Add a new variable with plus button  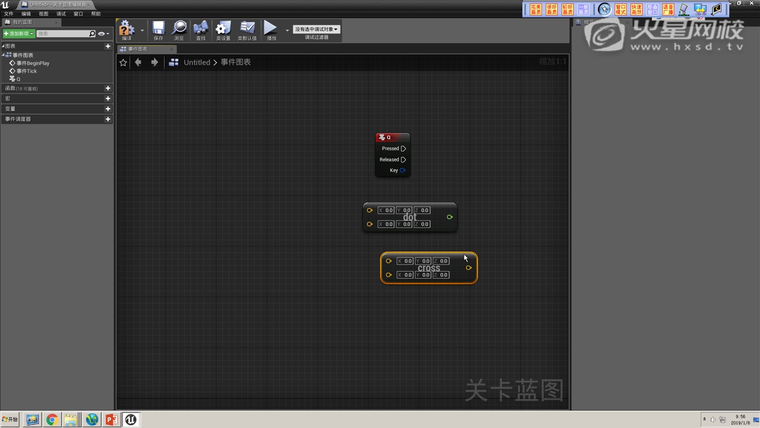coord(108,109)
